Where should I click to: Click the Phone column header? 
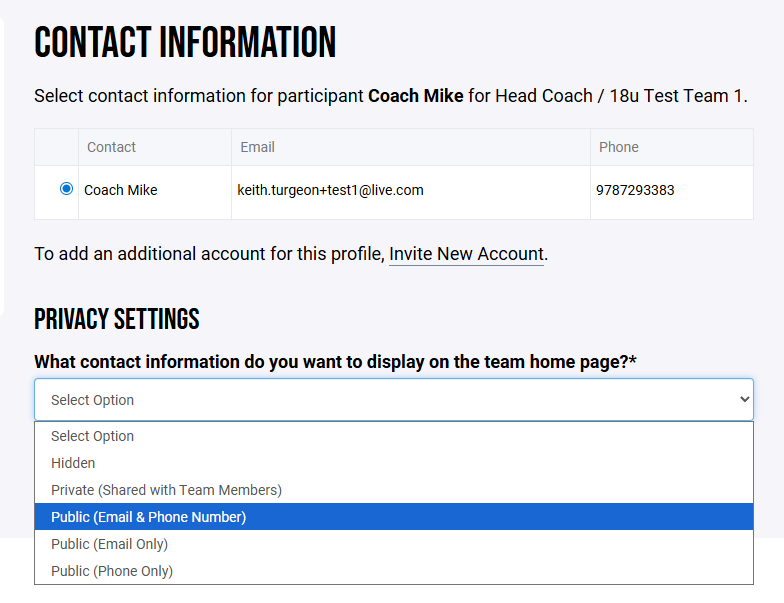618,147
